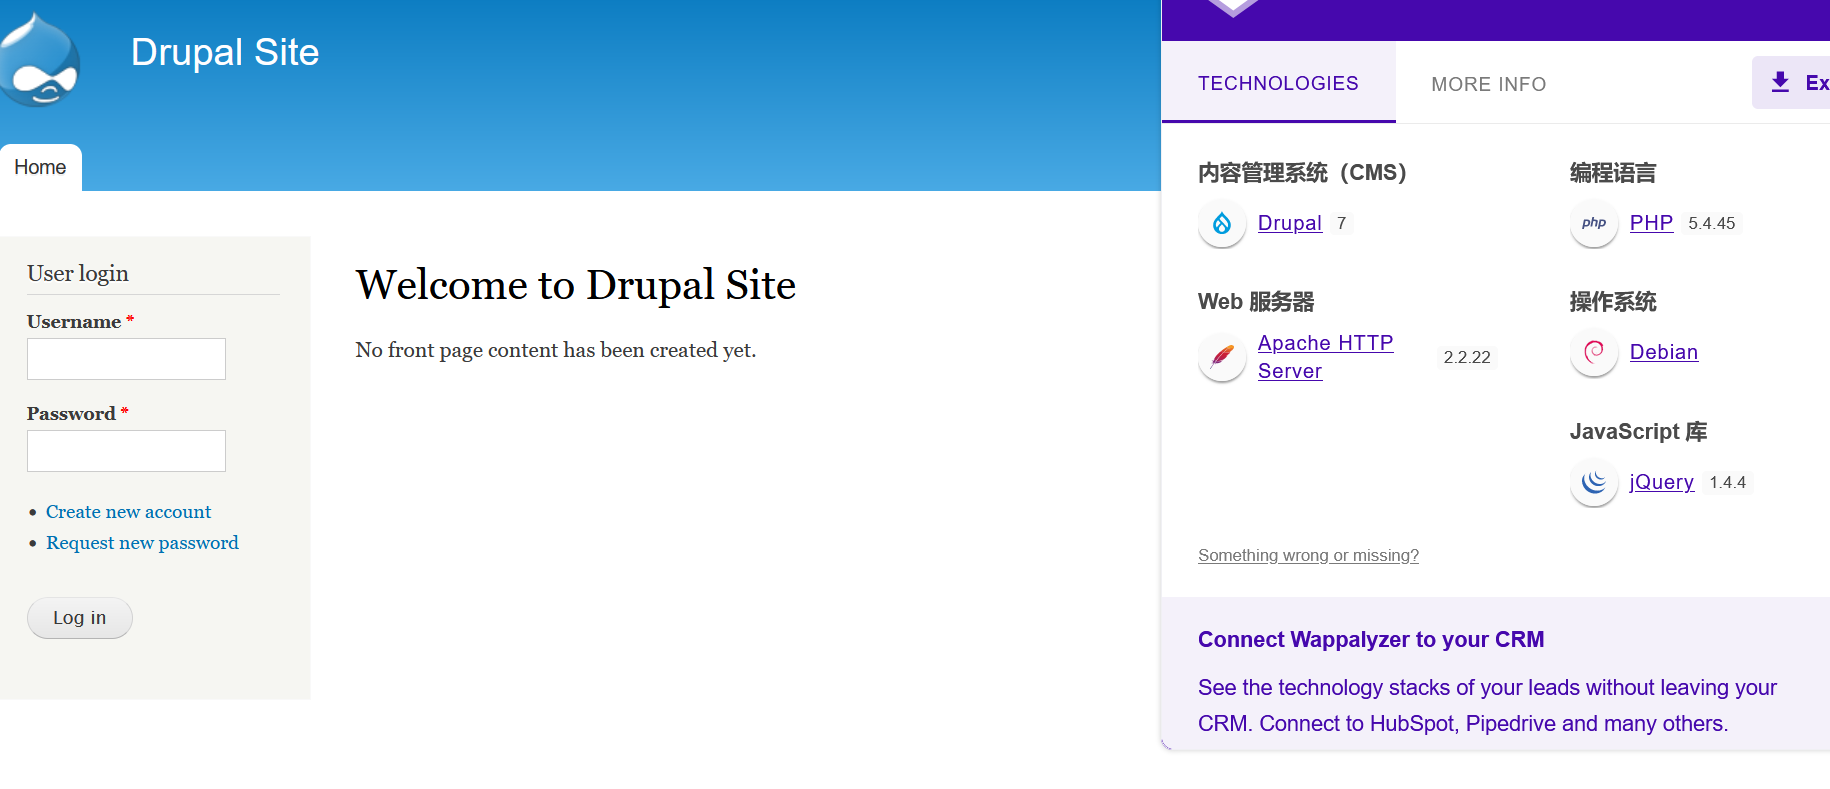Click the jQuery icon in Wappalyzer
1830x789 pixels.
tap(1594, 482)
